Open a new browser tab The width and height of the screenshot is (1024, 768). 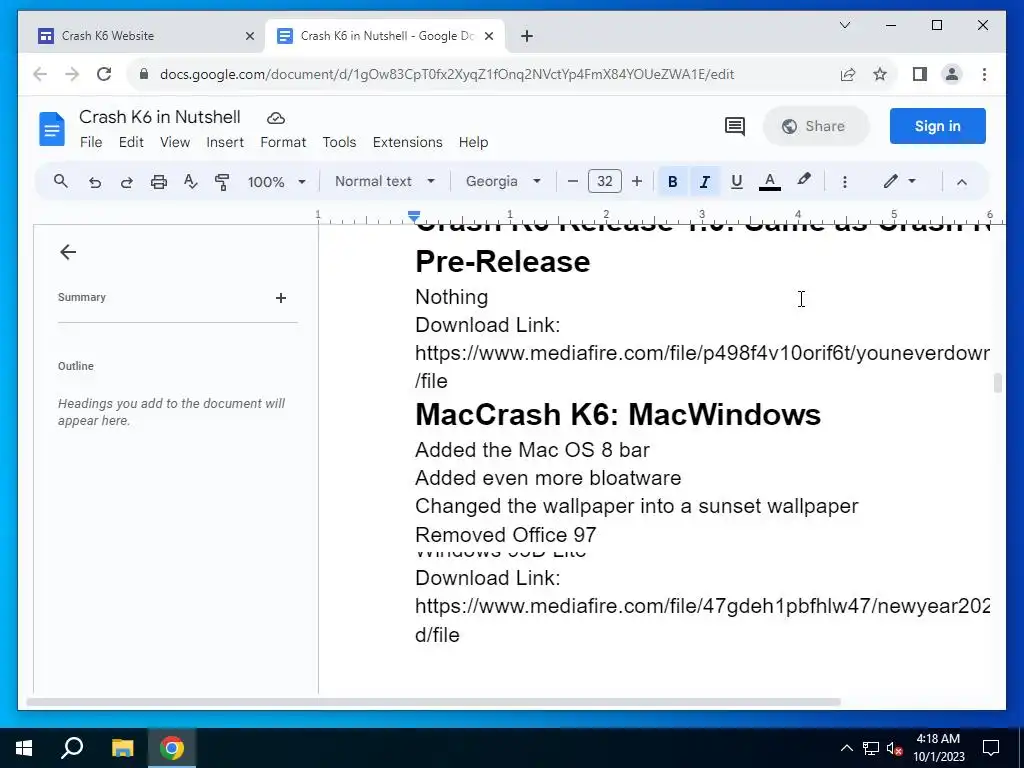point(527,36)
